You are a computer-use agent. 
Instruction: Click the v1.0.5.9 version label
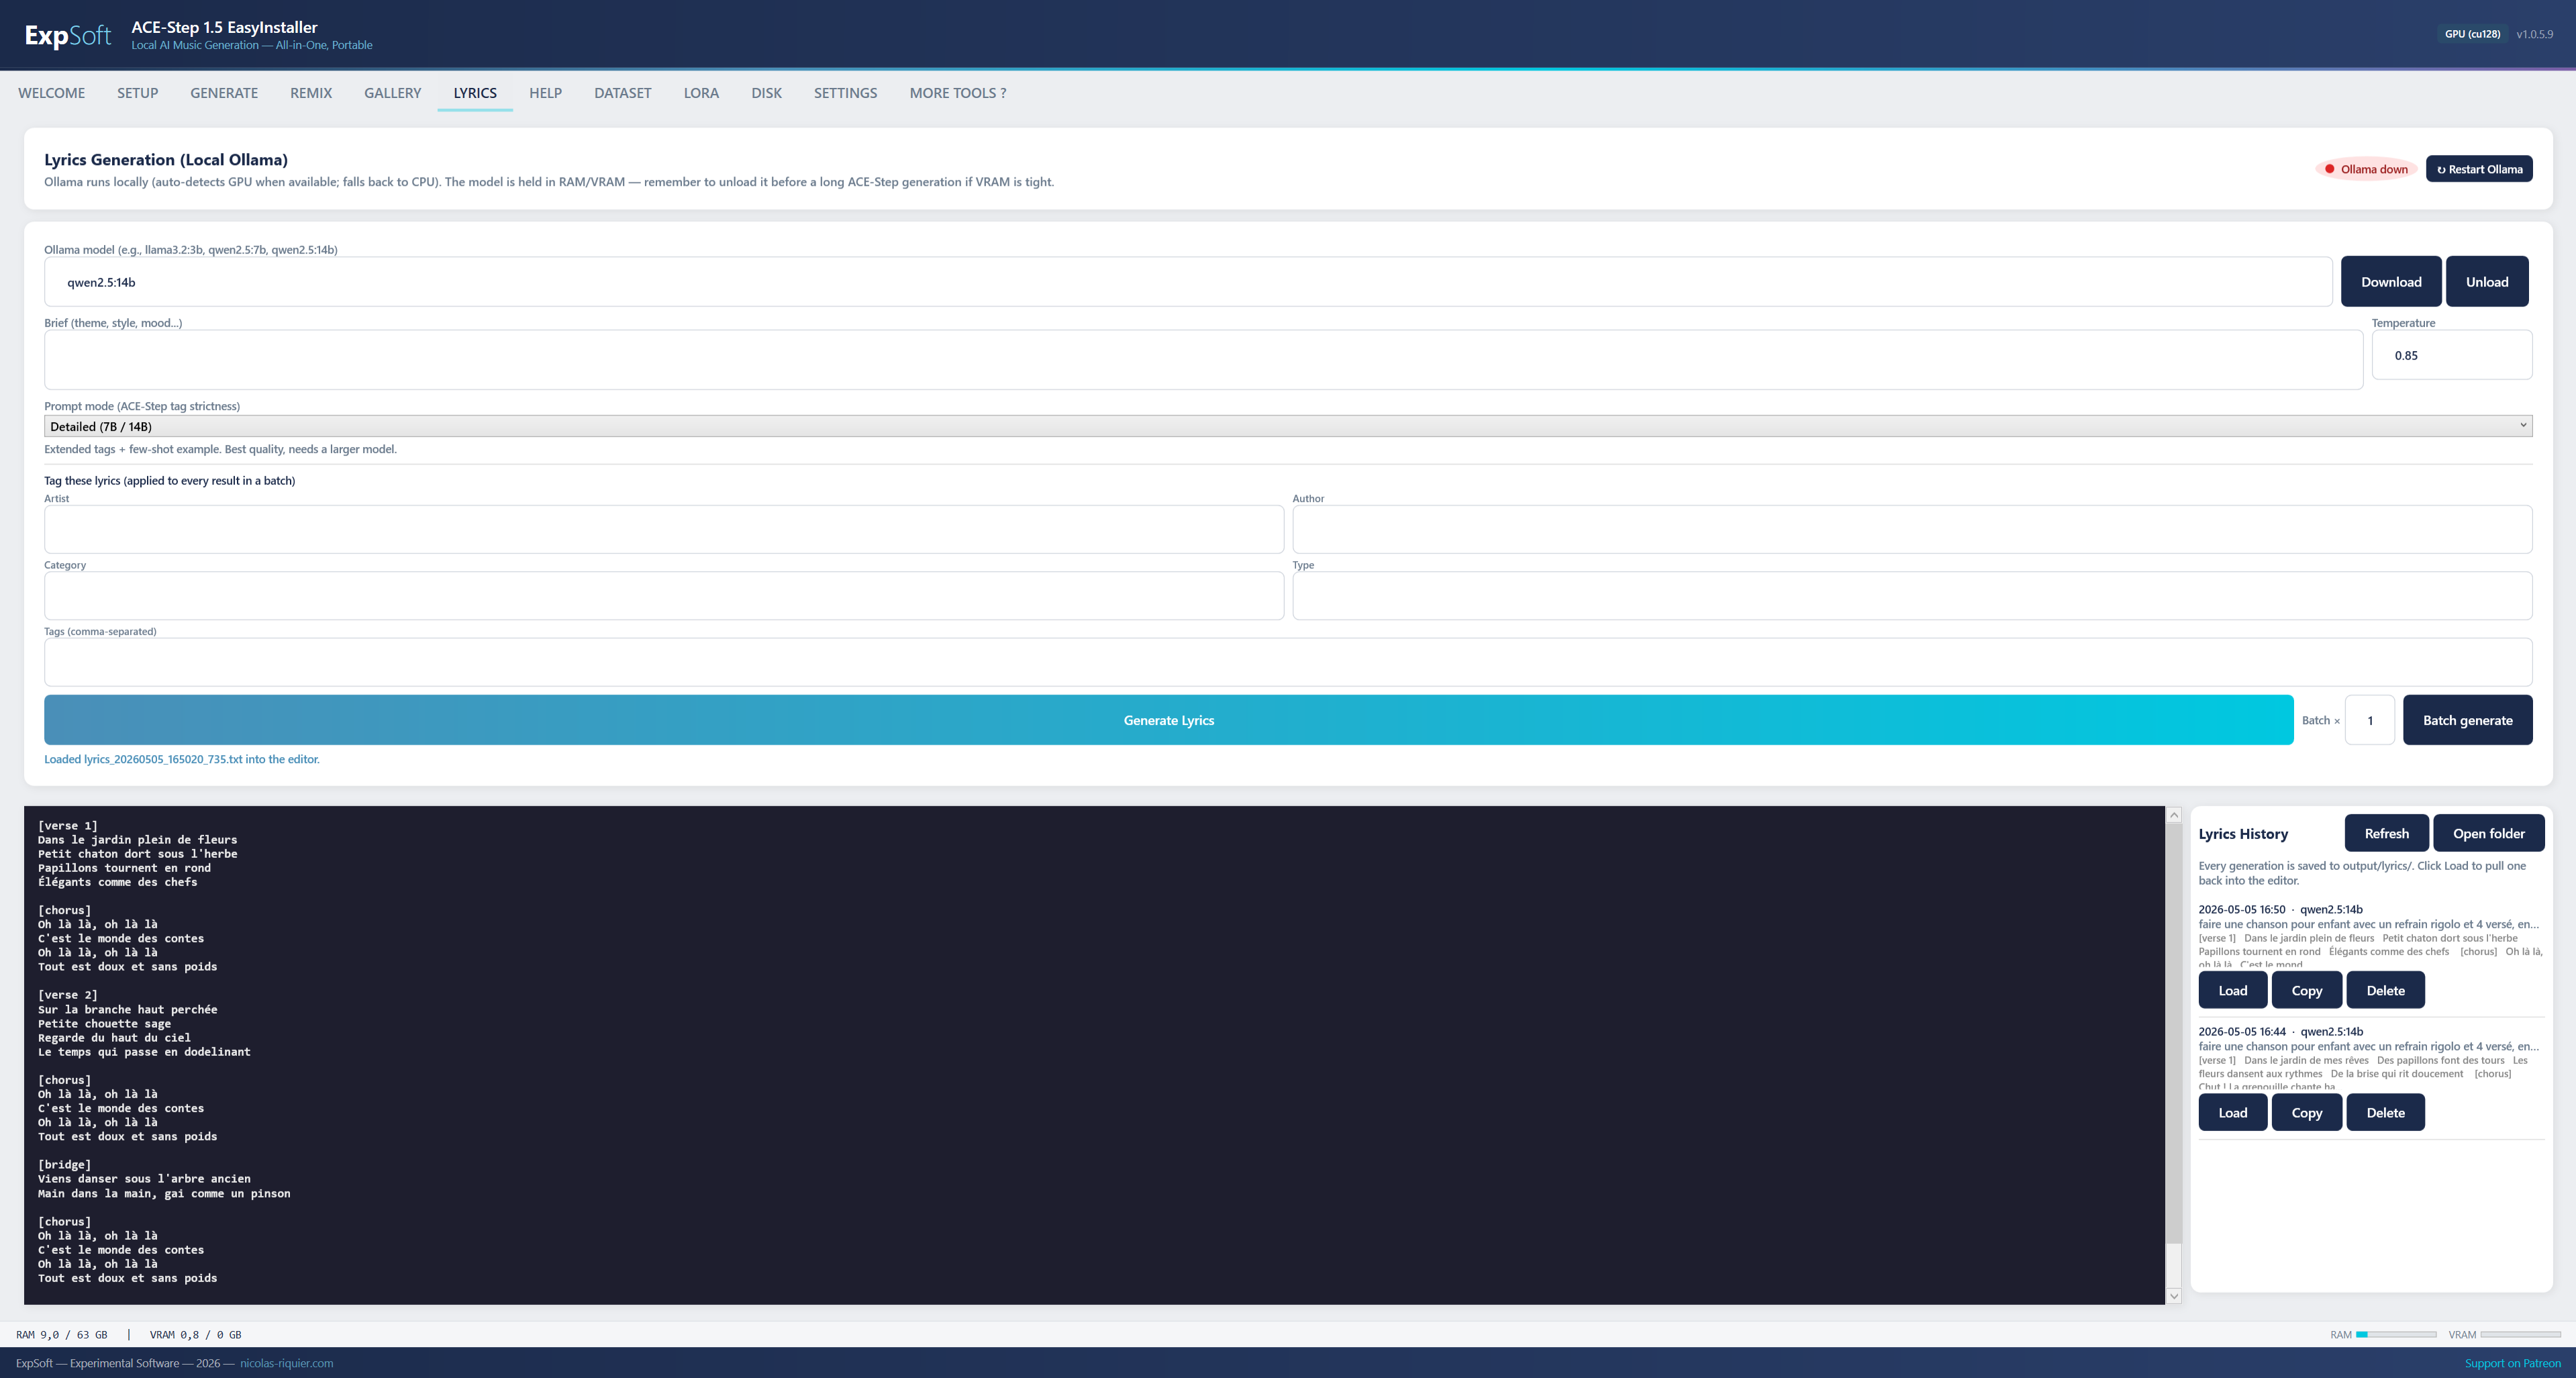coord(2534,34)
